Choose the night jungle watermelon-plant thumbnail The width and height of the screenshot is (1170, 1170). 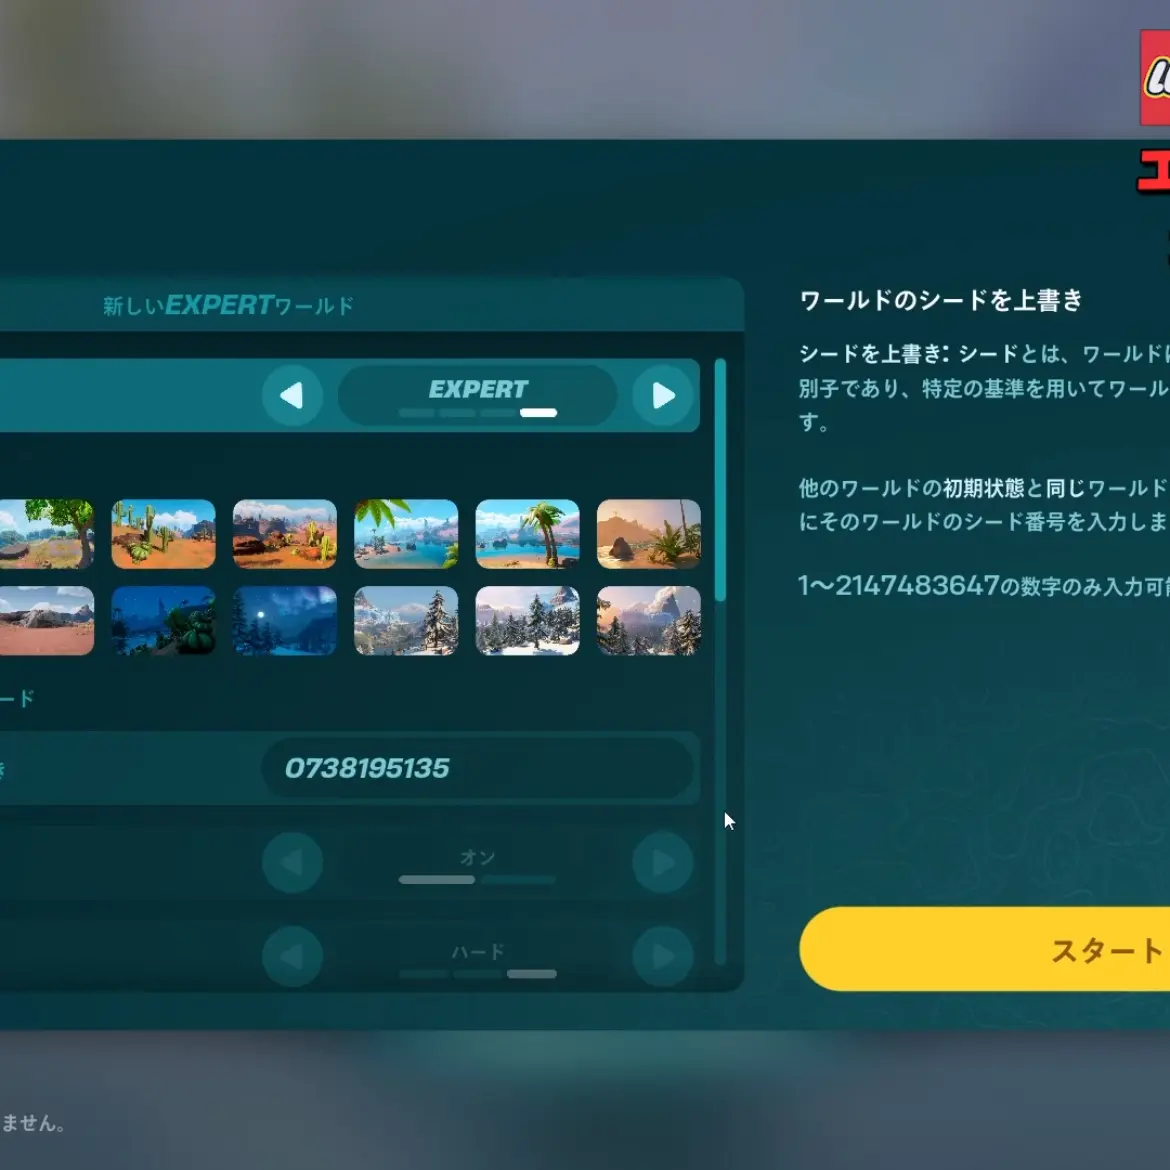[163, 621]
